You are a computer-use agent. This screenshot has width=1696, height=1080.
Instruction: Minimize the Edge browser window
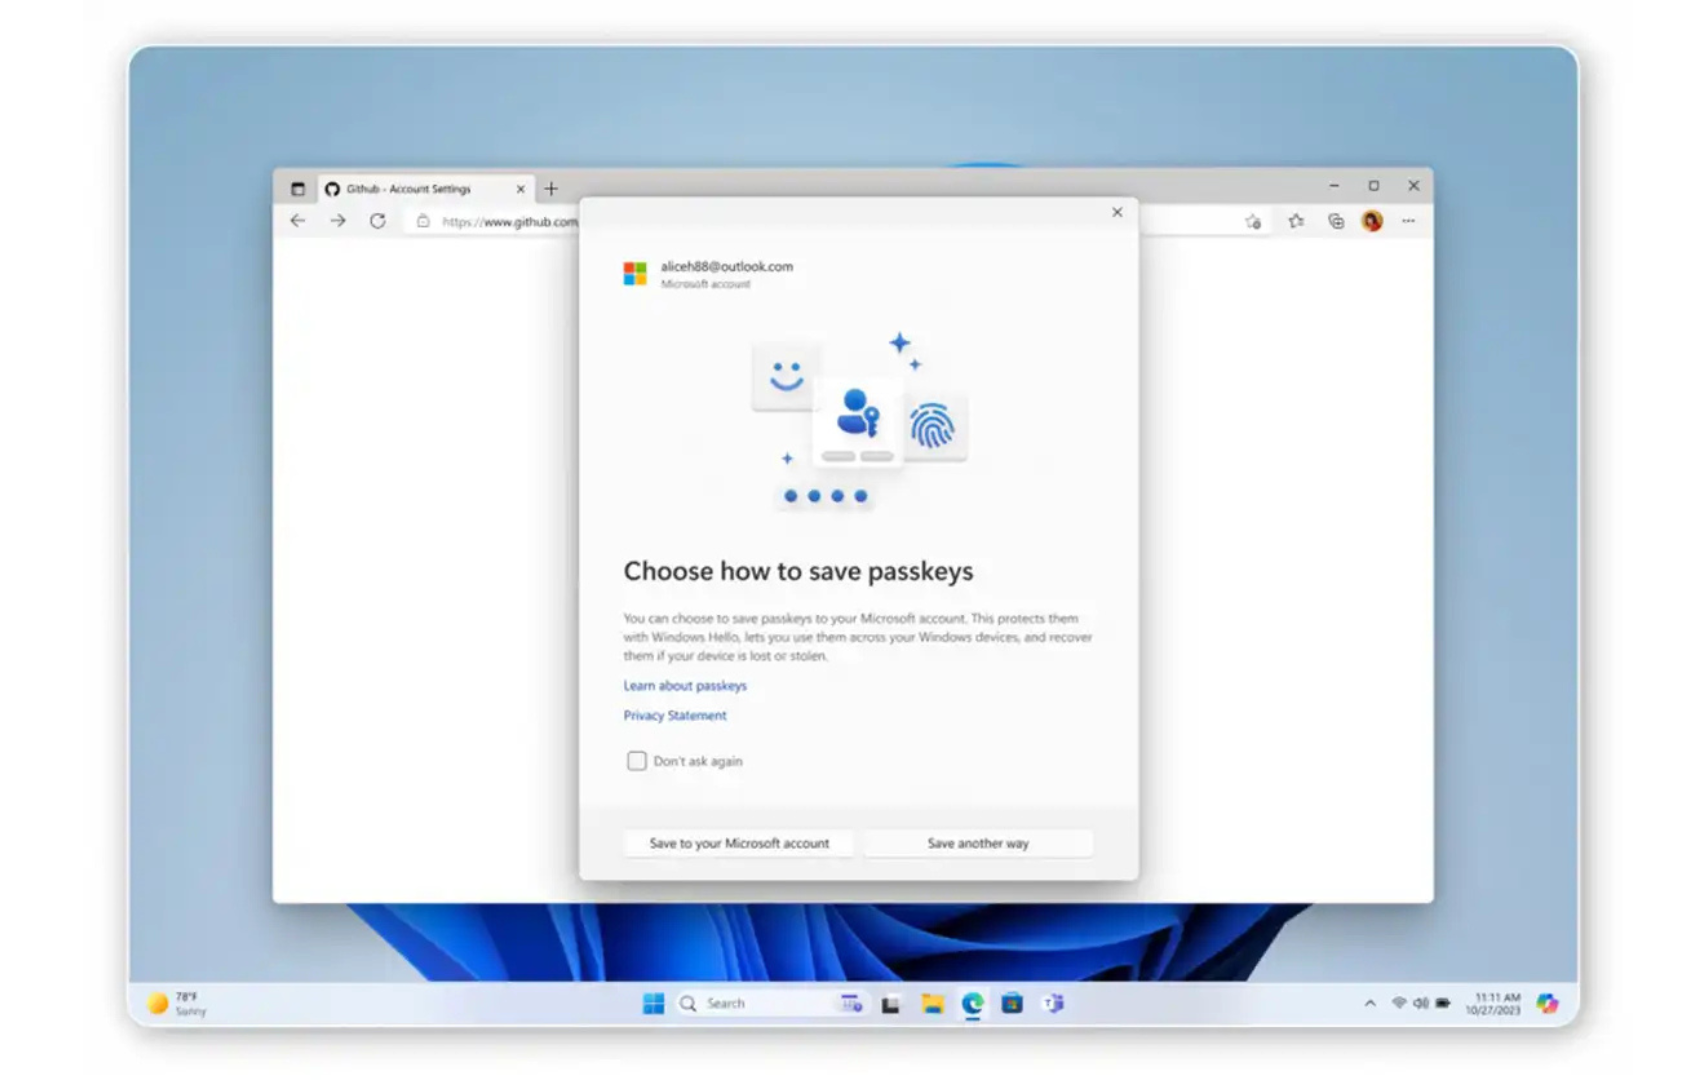1334,186
